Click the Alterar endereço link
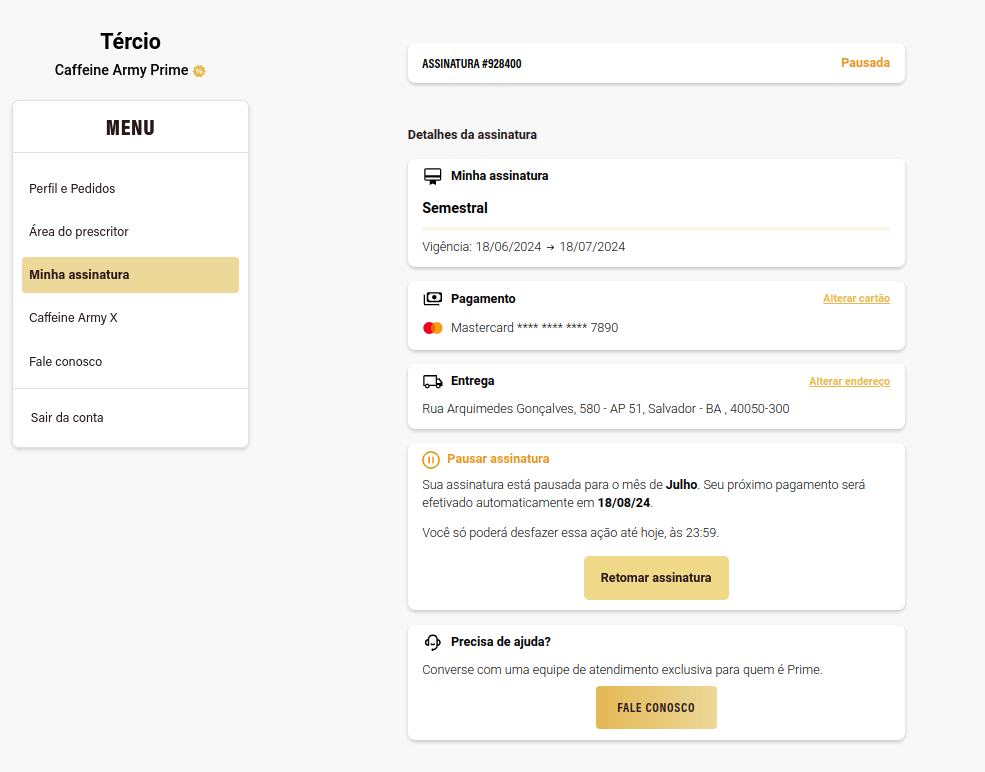Image resolution: width=985 pixels, height=772 pixels. tap(849, 381)
